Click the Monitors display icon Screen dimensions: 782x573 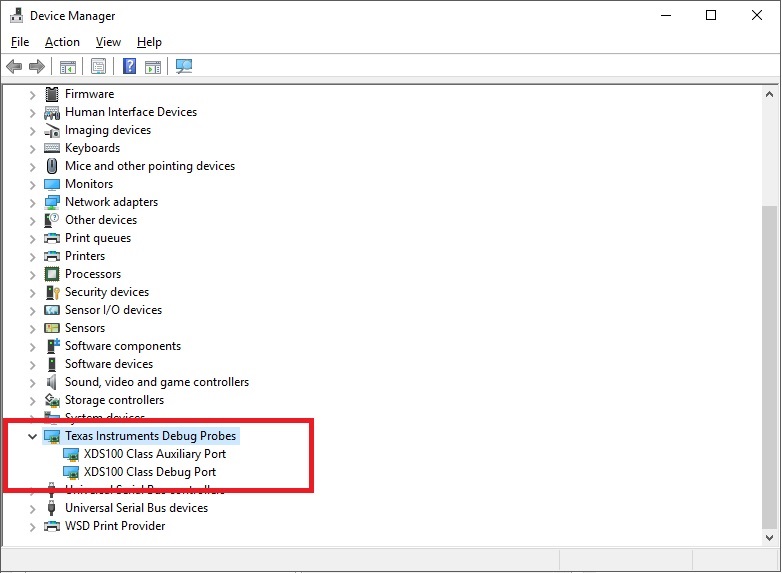(52, 185)
